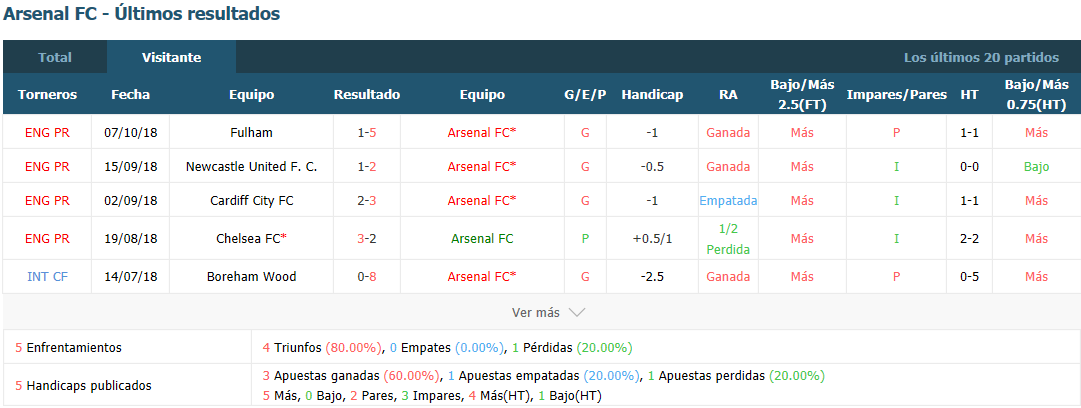Open the Cardiff City FC link
The image size is (1081, 408).
pyautogui.click(x=252, y=201)
